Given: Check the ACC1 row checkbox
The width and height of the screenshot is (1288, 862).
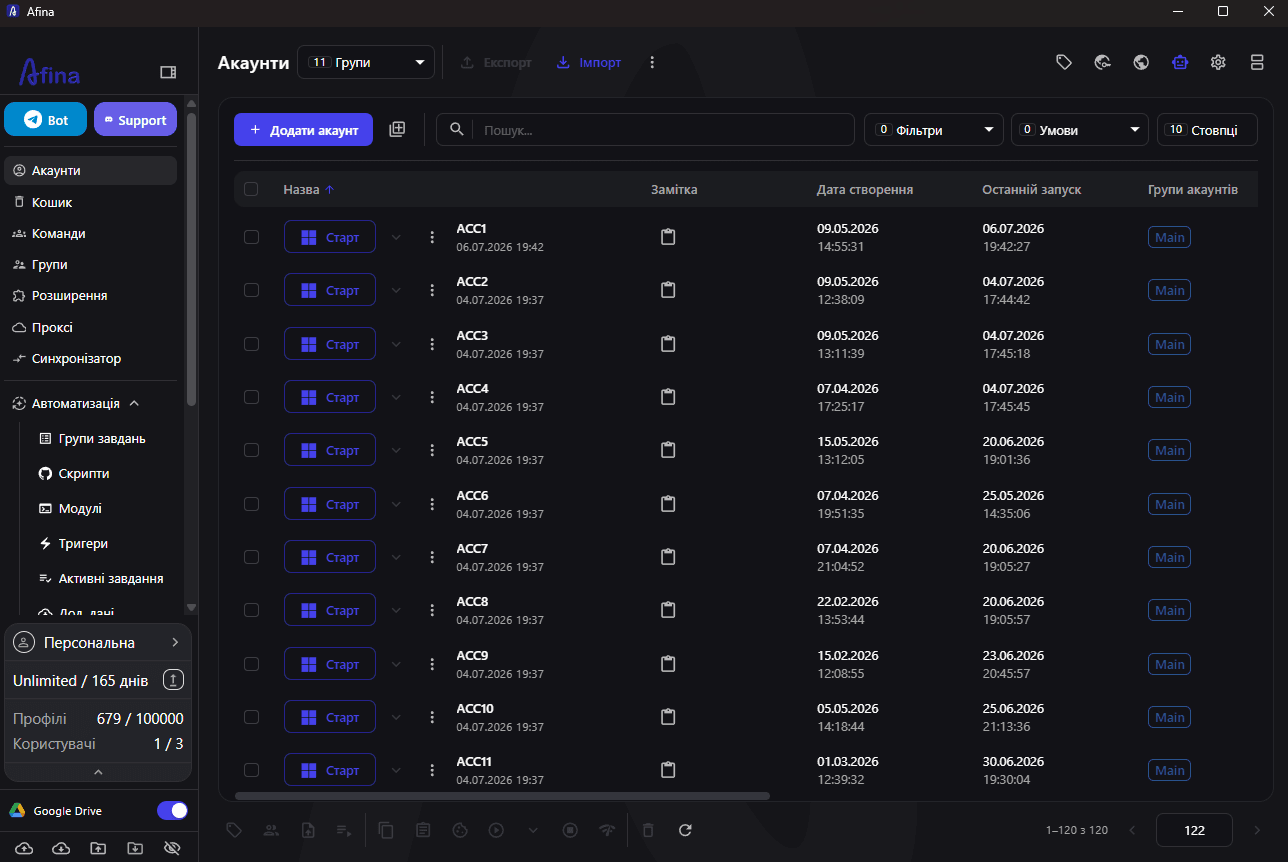Looking at the screenshot, I should click(251, 237).
